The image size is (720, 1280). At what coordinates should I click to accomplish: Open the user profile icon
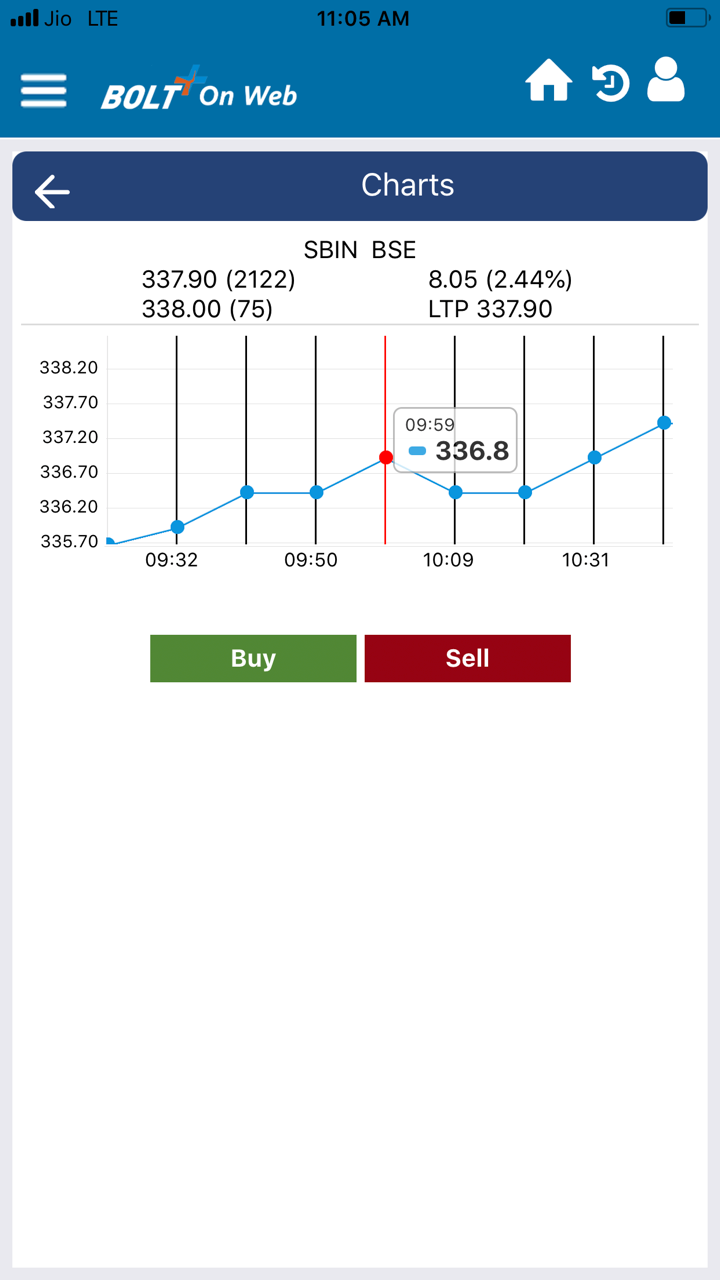click(666, 80)
